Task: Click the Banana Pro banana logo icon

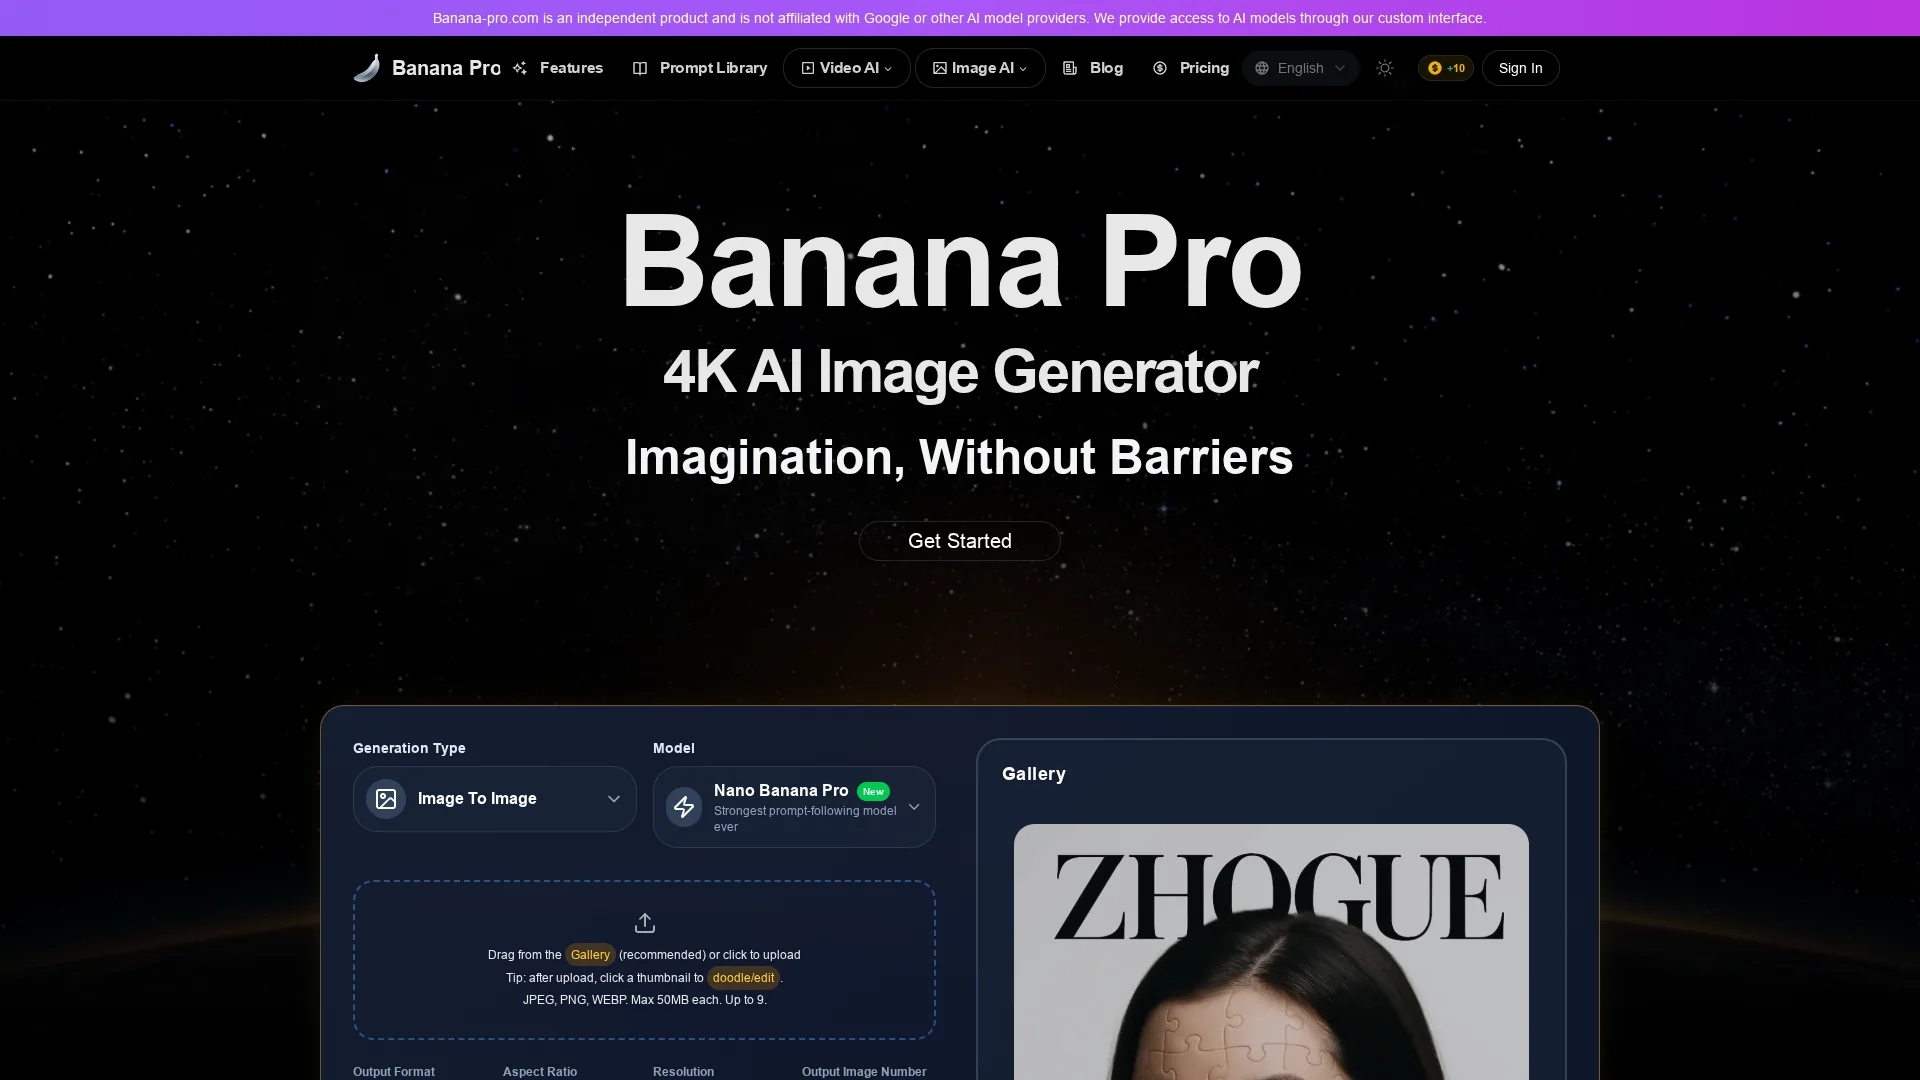Action: [x=367, y=68]
